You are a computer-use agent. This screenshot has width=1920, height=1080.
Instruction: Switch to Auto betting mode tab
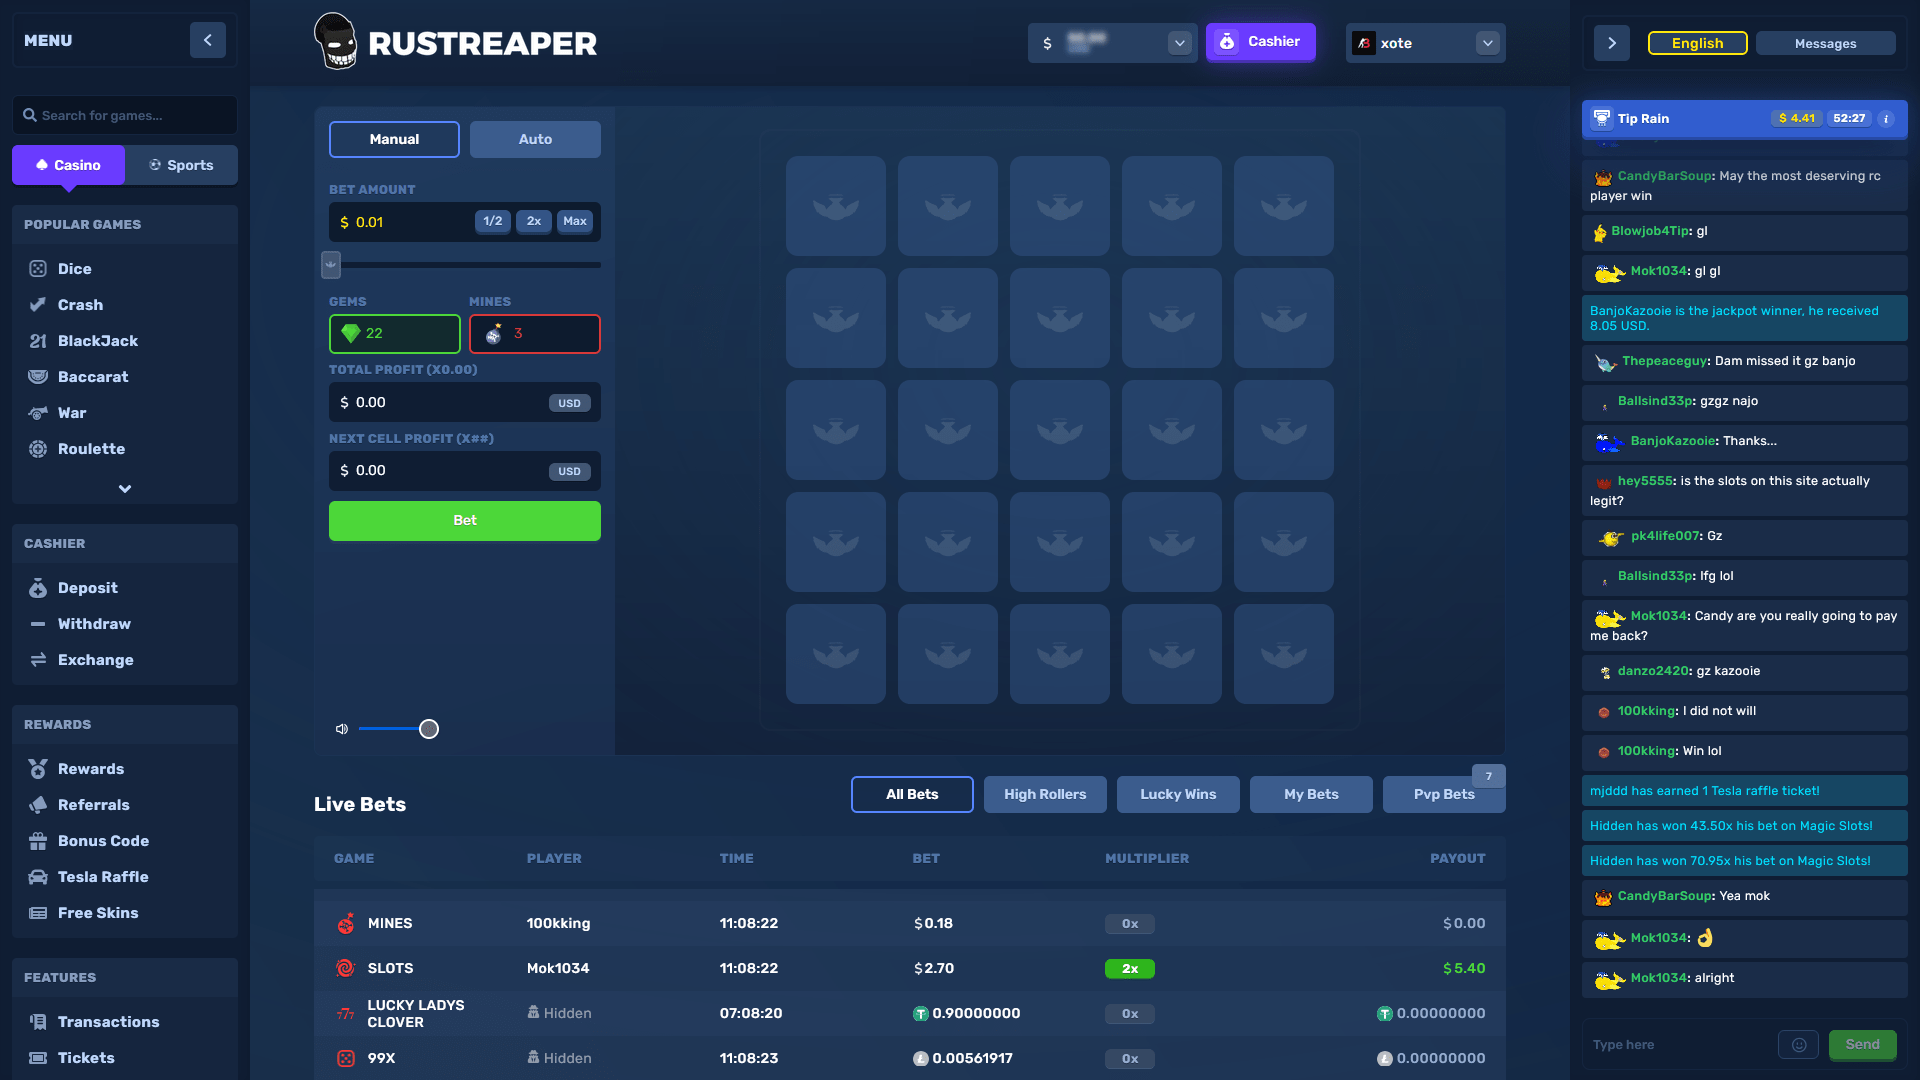pos(535,138)
